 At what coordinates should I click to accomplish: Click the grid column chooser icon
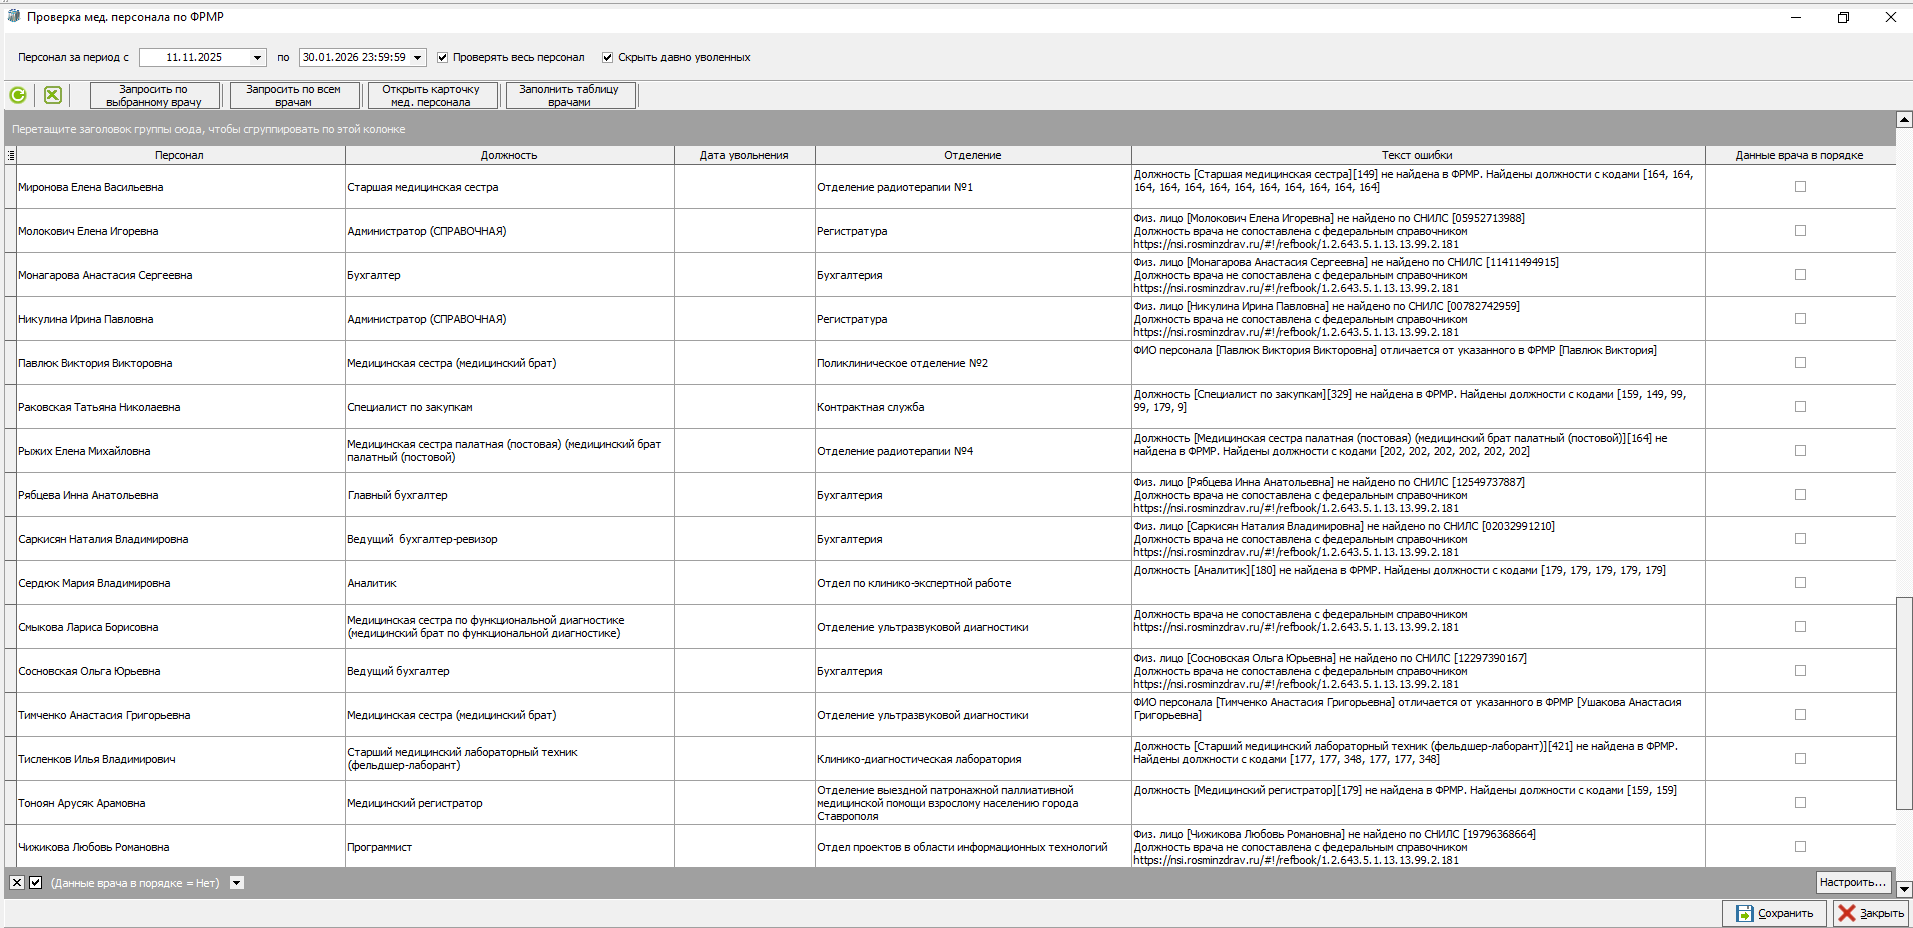(x=11, y=155)
